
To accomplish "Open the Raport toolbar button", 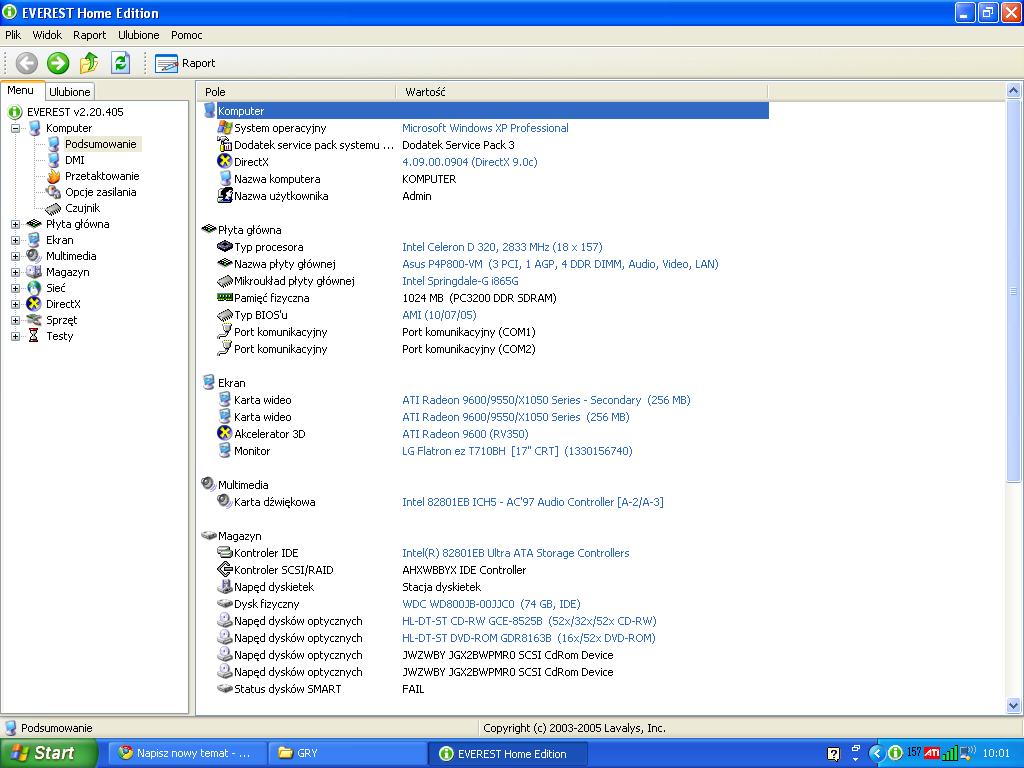I will [x=185, y=63].
